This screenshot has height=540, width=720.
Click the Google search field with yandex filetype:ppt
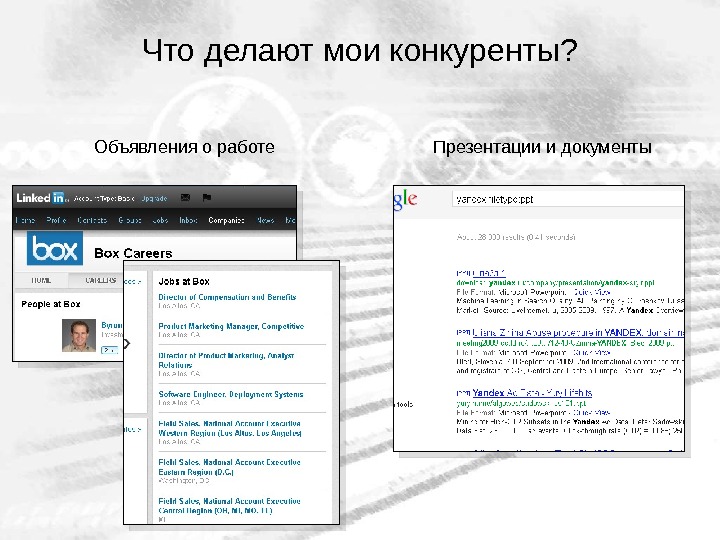[568, 199]
